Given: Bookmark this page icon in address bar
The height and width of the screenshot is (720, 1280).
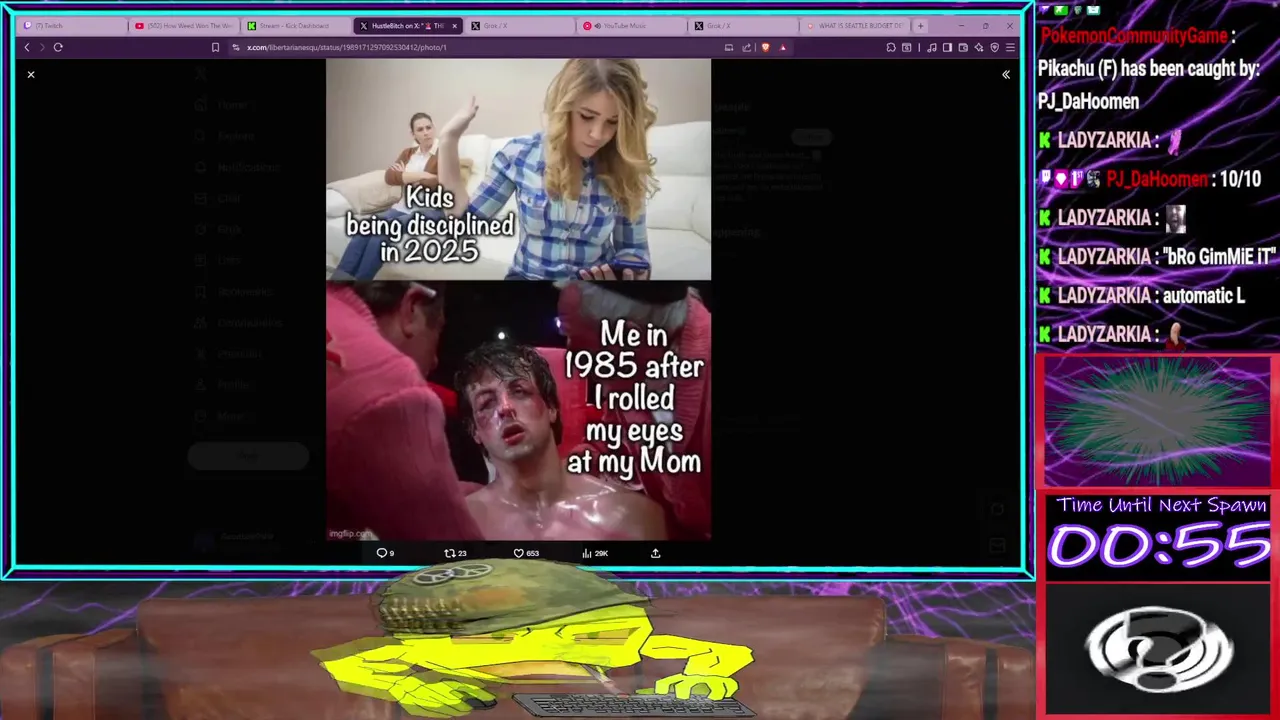Looking at the screenshot, I should 215,47.
